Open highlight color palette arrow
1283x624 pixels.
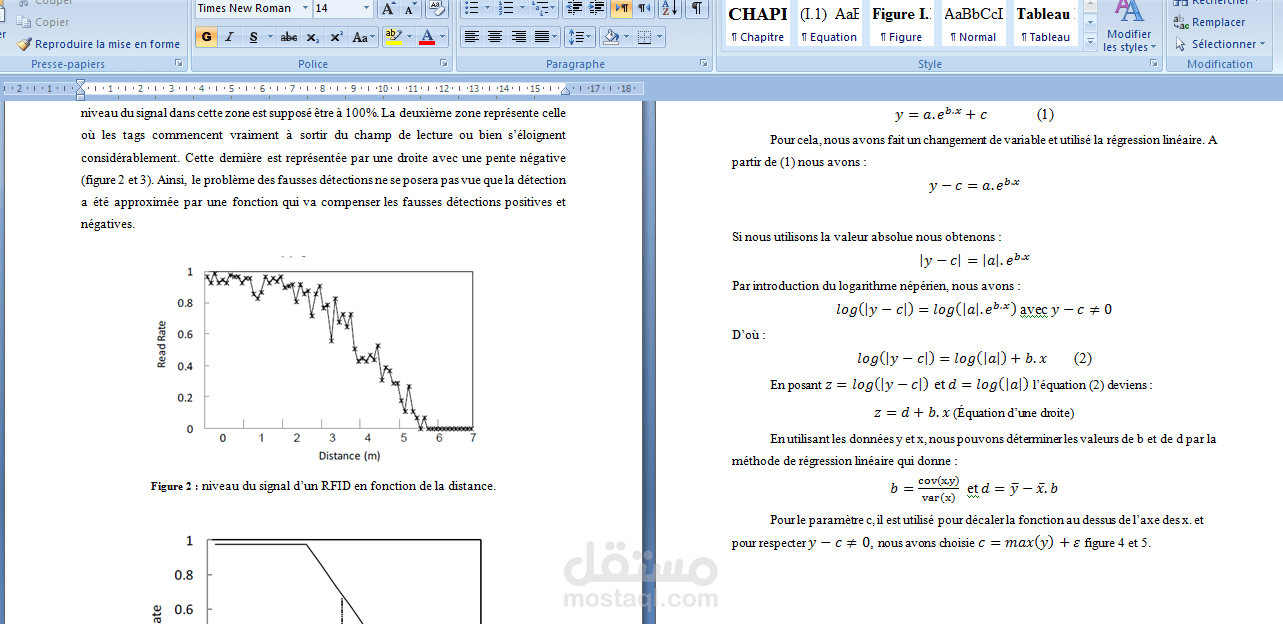pyautogui.click(x=408, y=37)
